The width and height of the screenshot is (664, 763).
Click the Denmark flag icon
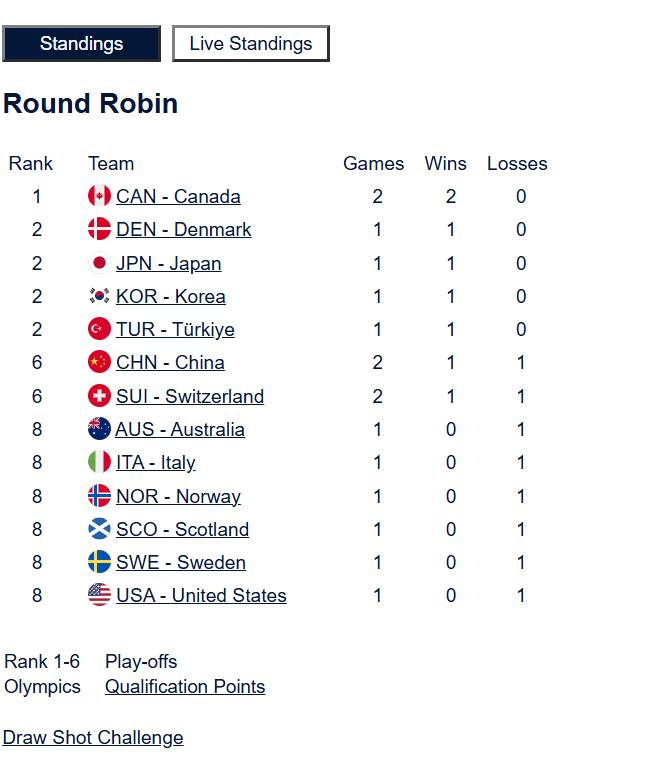(x=99, y=229)
